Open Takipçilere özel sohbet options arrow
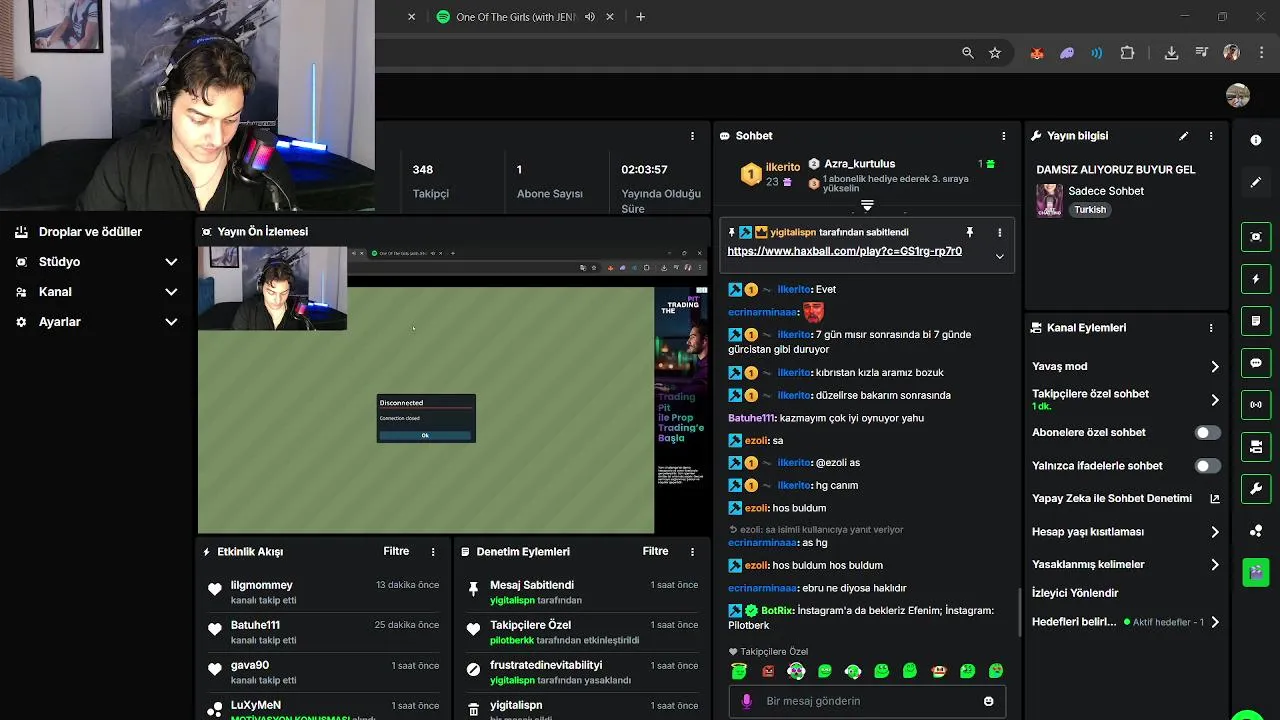The image size is (1280, 720). (1215, 400)
